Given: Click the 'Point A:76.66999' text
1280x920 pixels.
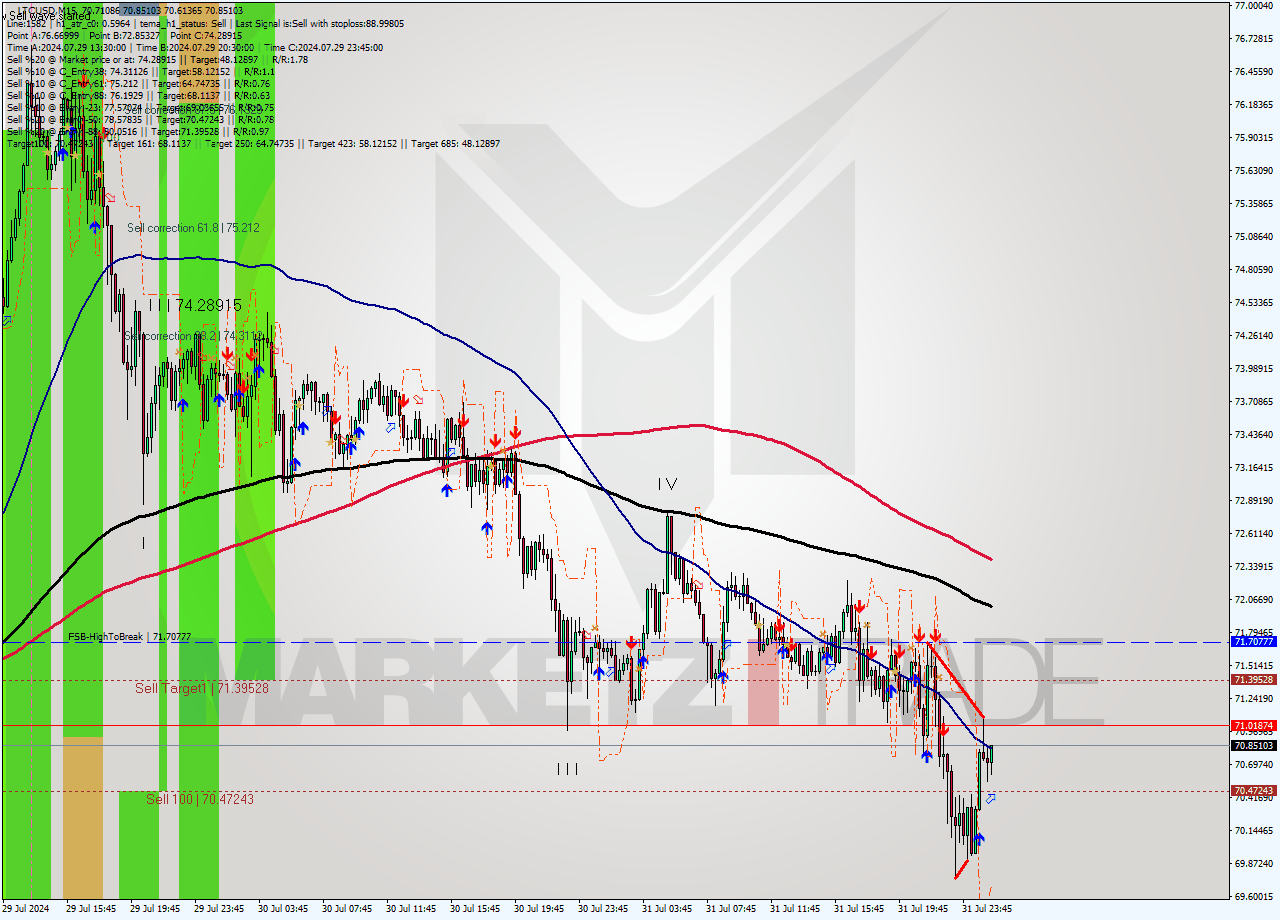Looking at the screenshot, I should [x=42, y=35].
